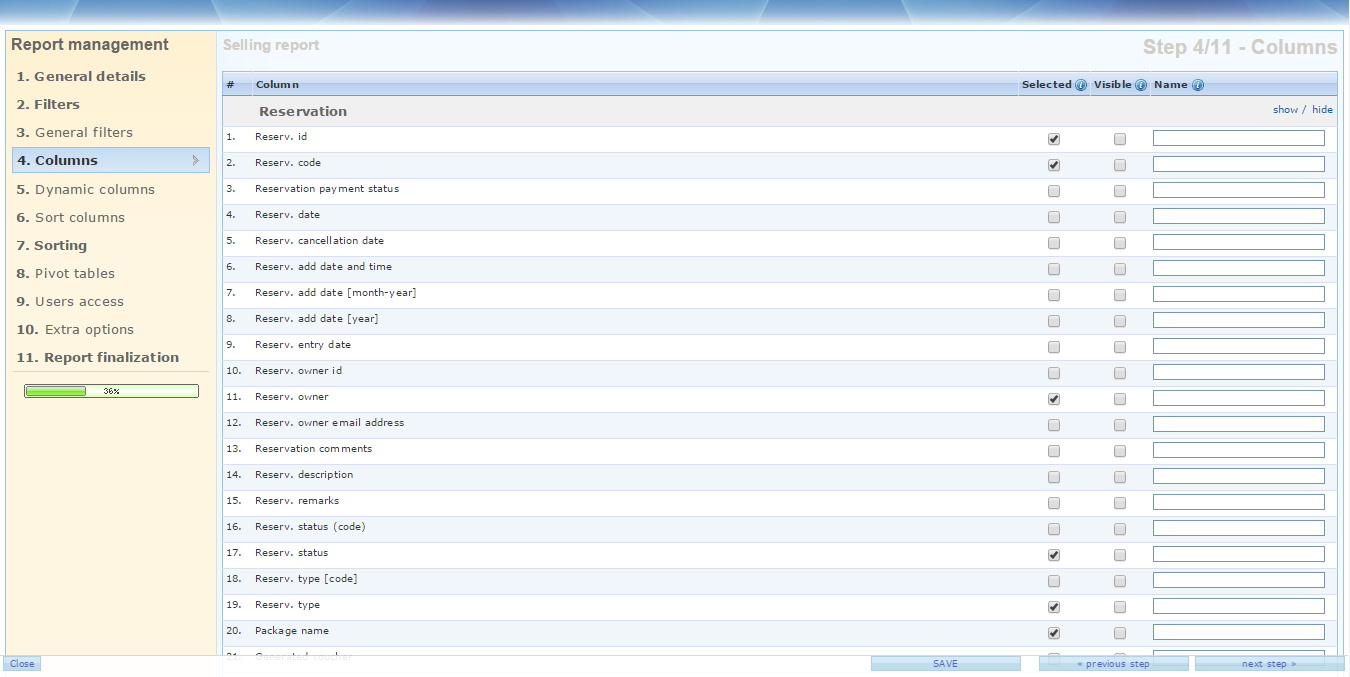Screen dimensions: 1350x677
Task: Click Name field for Reserv. code row
Action: (x=1238, y=164)
